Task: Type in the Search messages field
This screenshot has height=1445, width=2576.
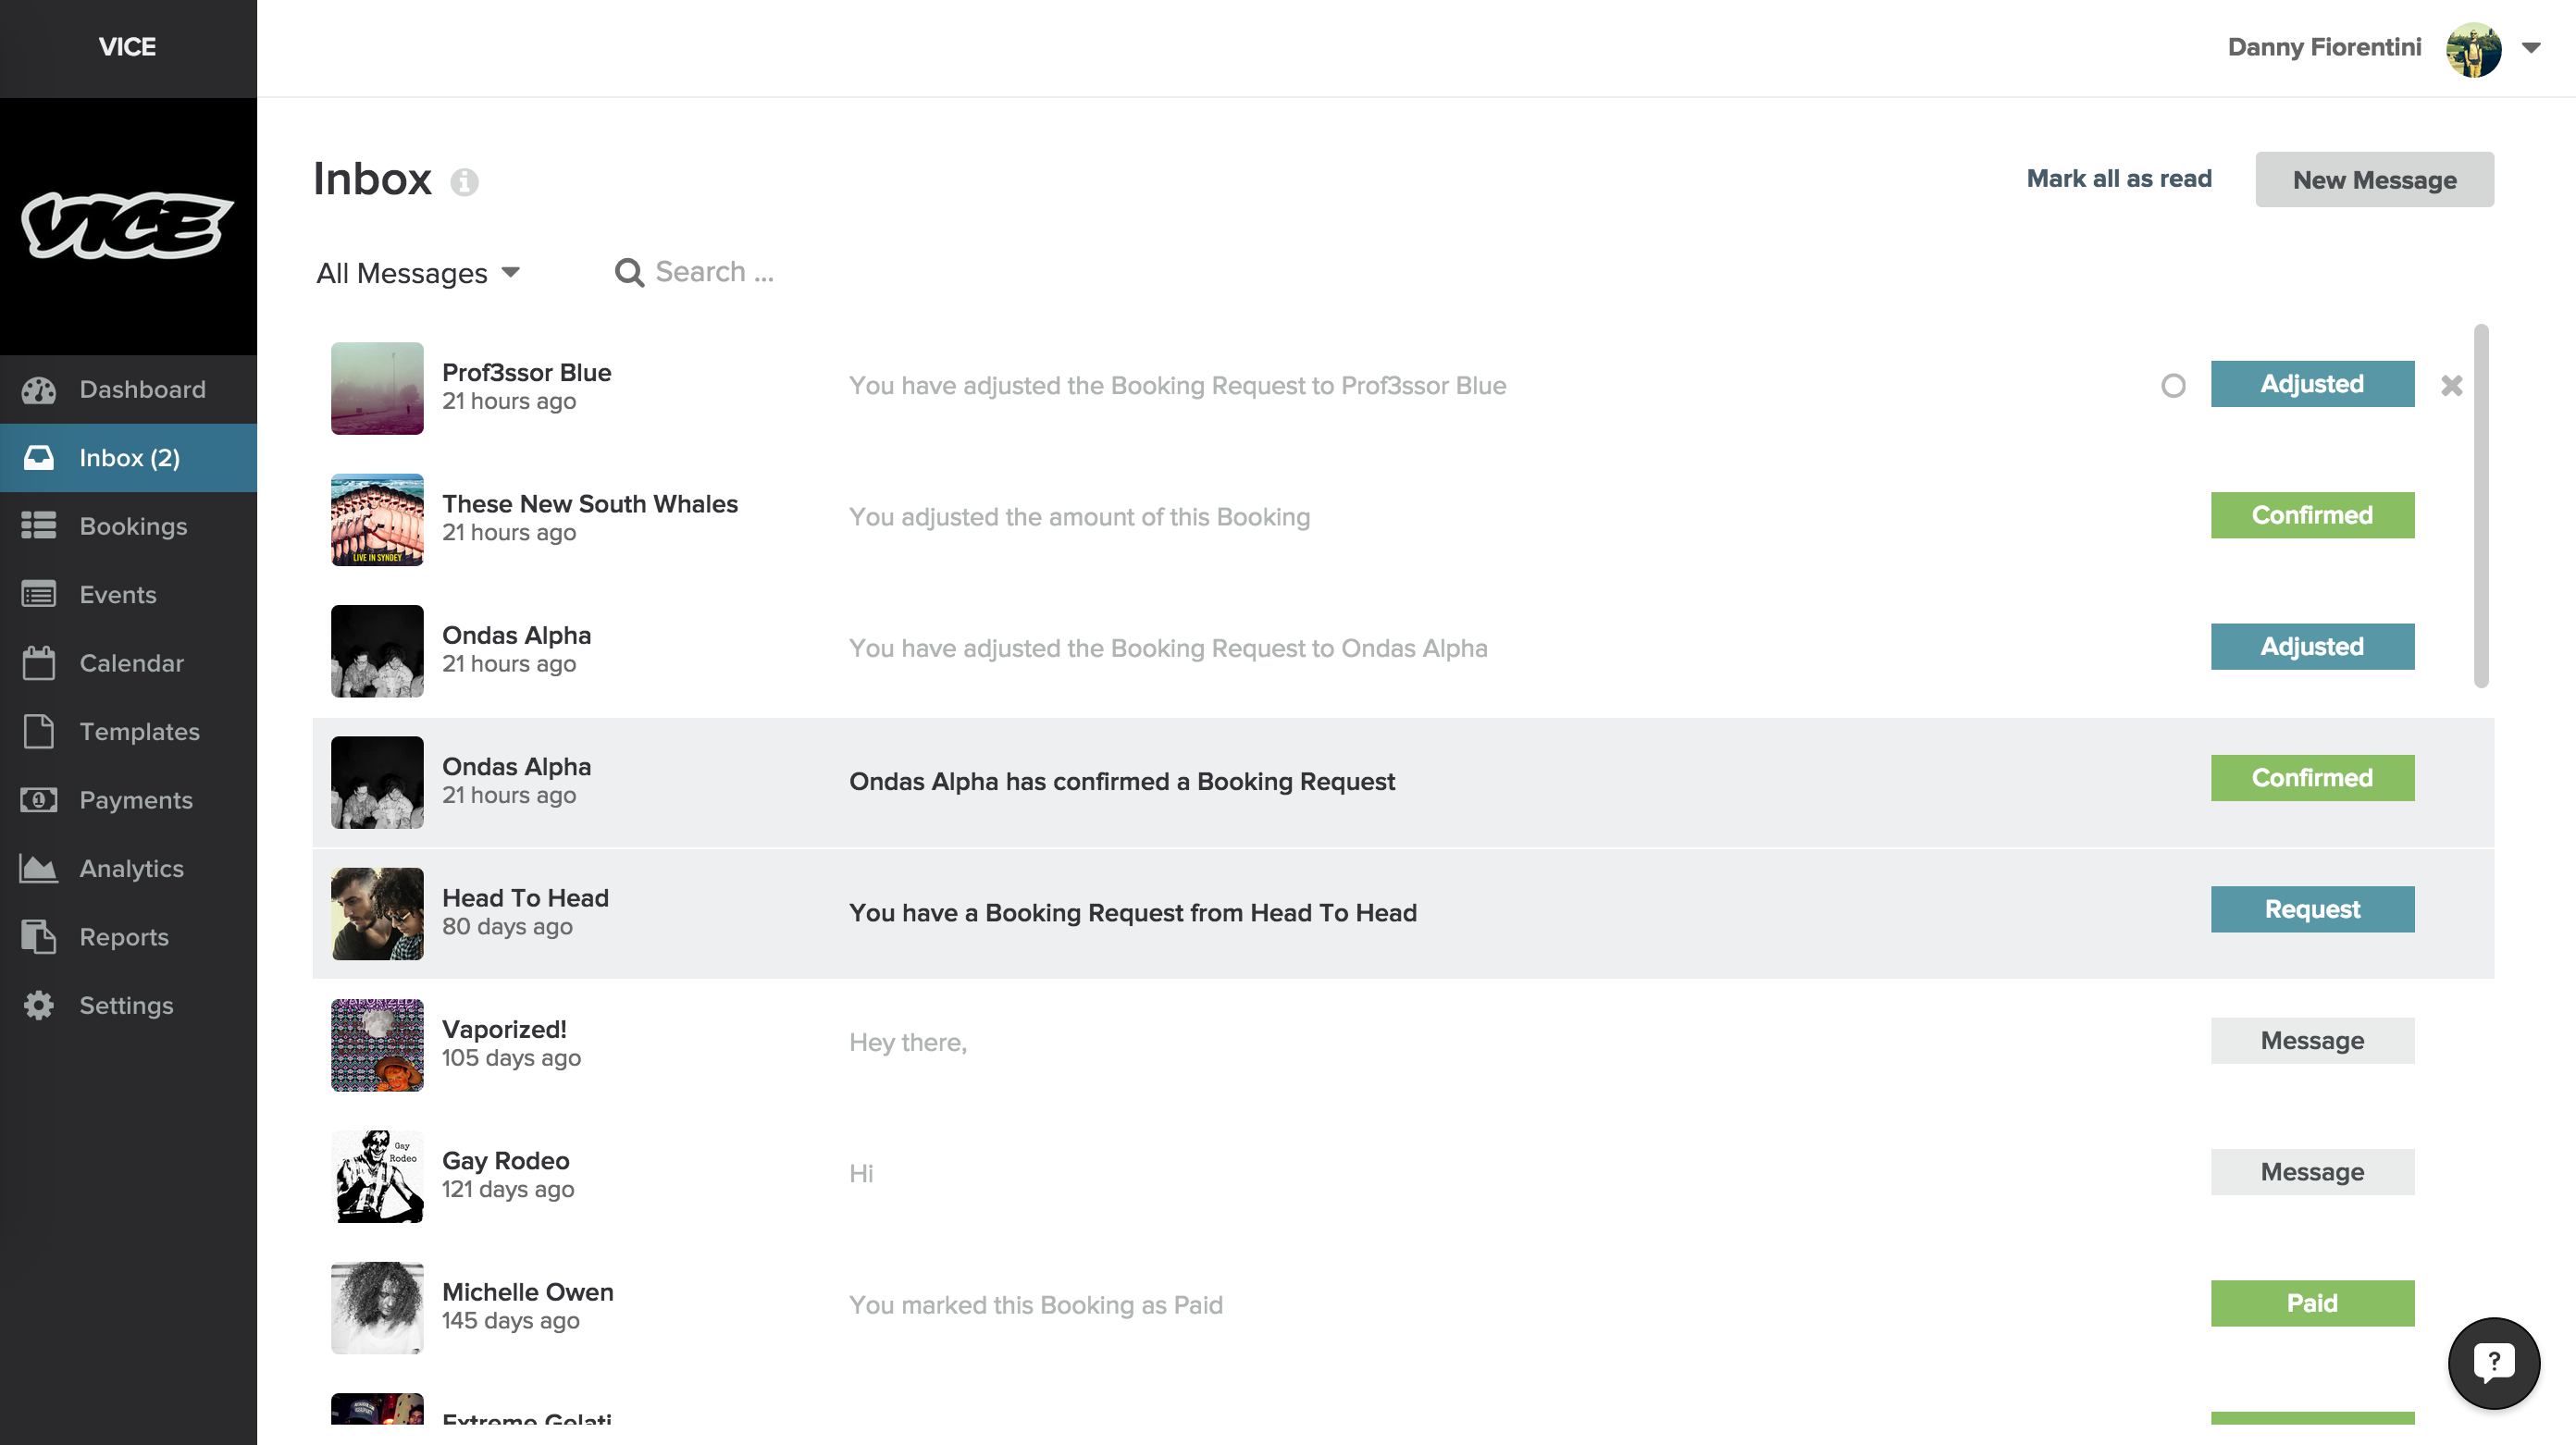Action: (715, 272)
